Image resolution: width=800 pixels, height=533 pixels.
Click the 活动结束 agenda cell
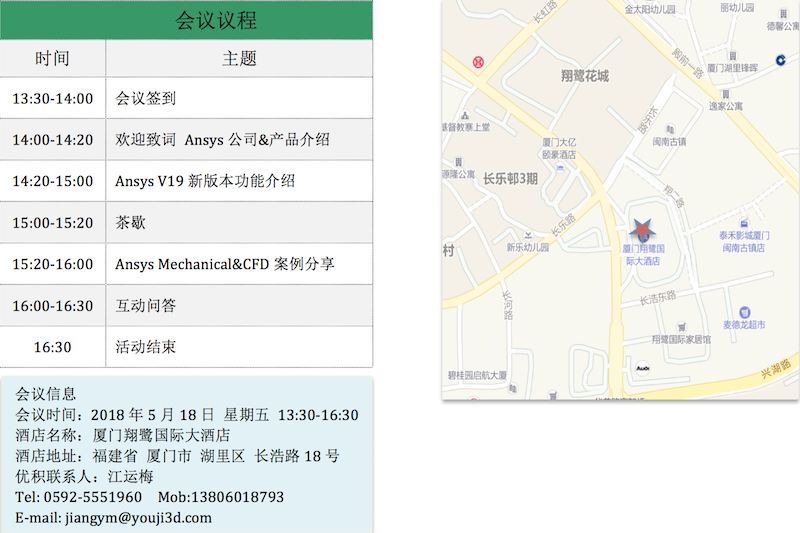point(239,347)
